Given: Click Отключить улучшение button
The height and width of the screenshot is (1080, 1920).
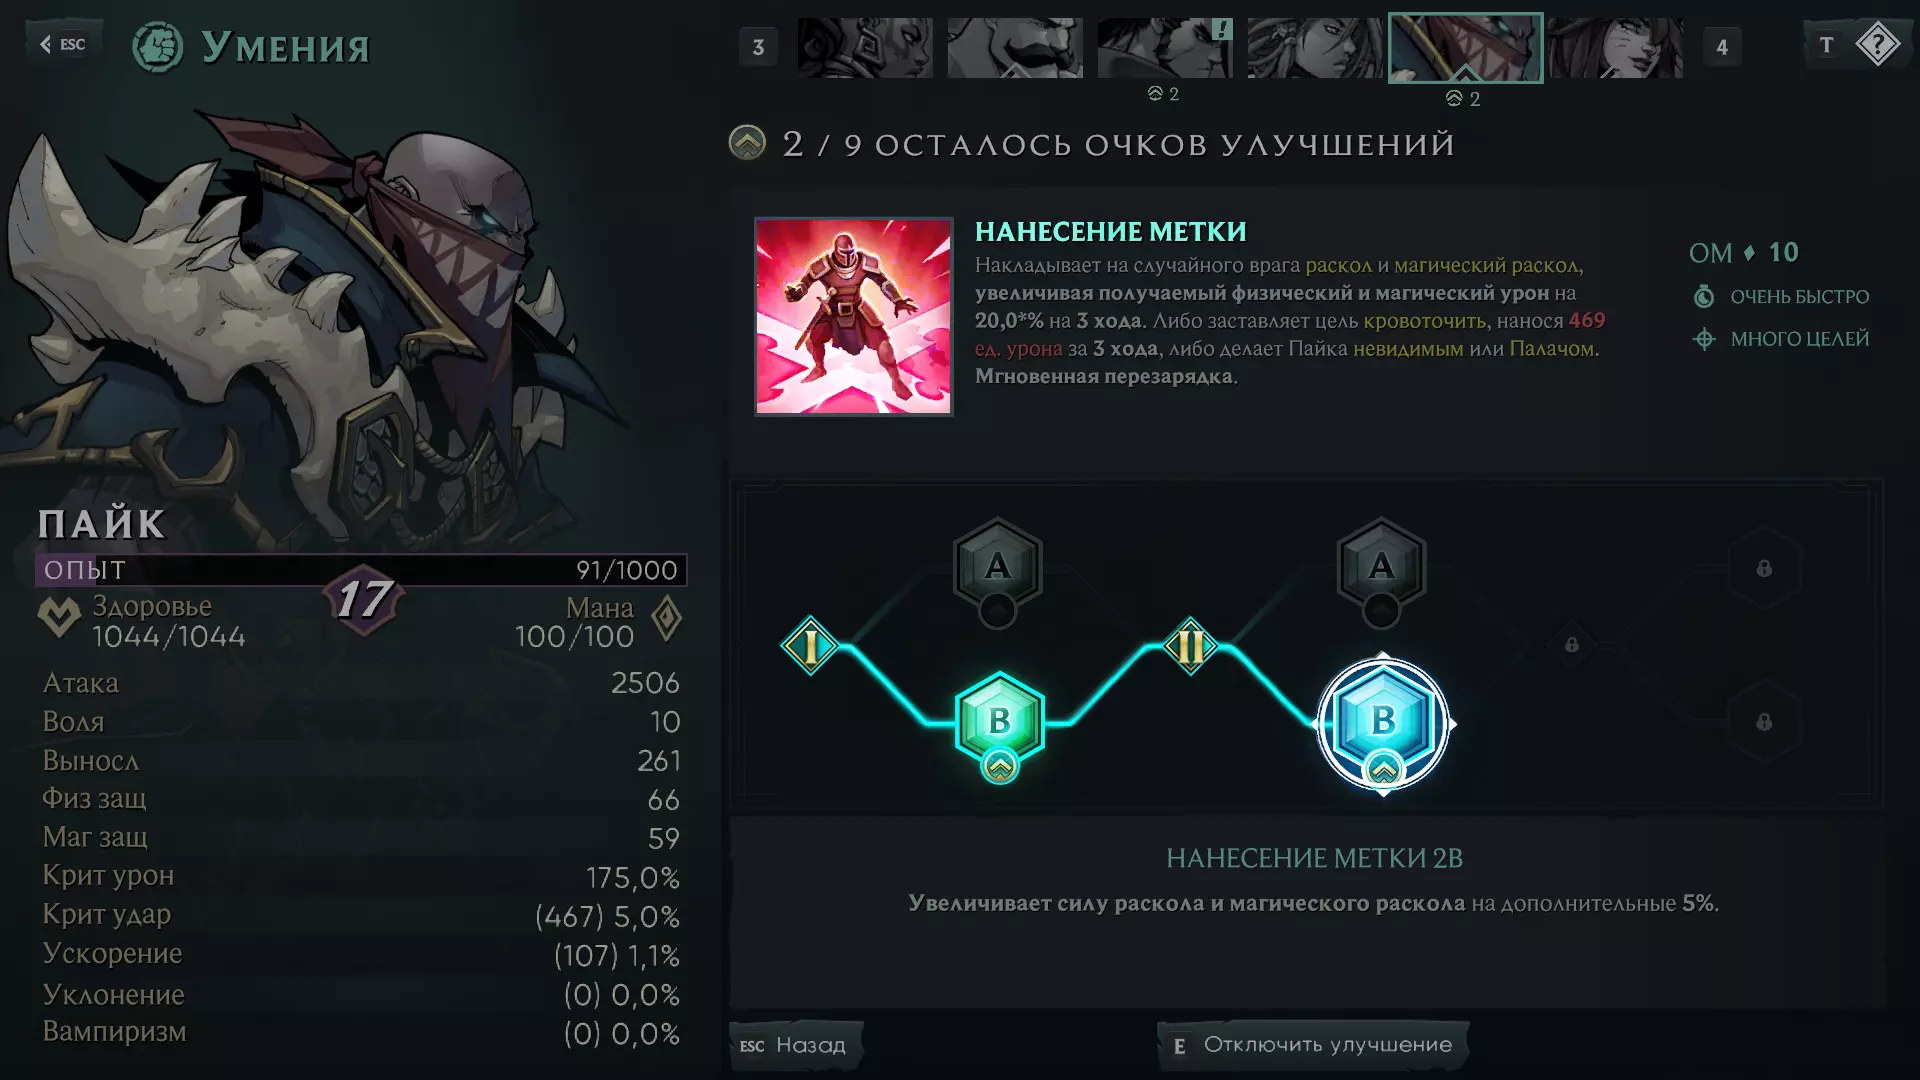Looking at the screenshot, I should pos(1312,1045).
